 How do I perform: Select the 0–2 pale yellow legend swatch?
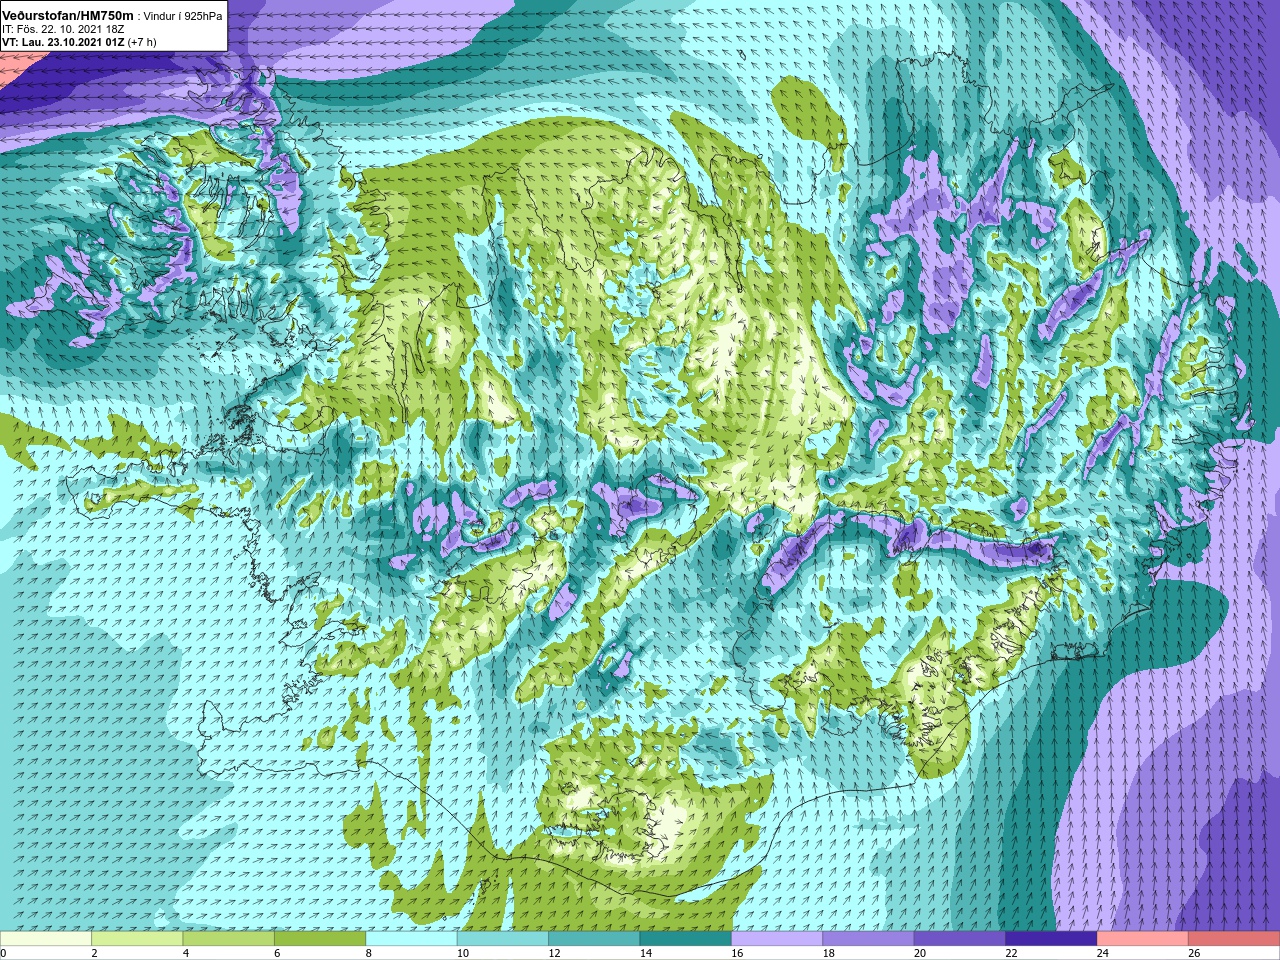(x=46, y=939)
